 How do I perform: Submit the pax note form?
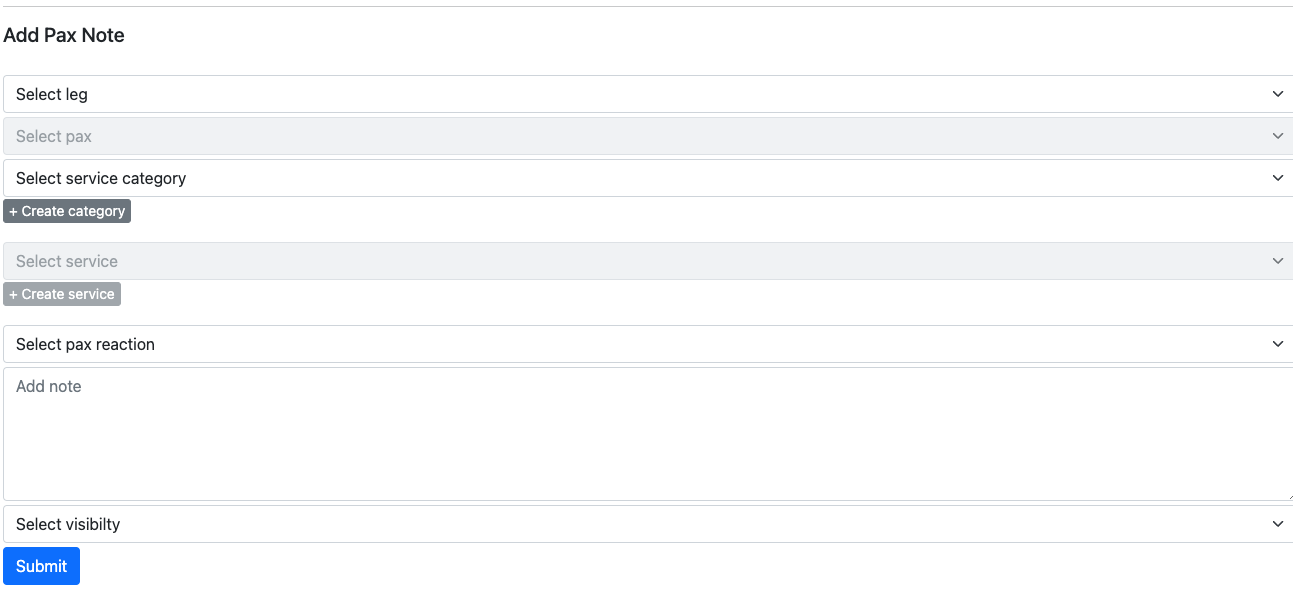[41, 566]
